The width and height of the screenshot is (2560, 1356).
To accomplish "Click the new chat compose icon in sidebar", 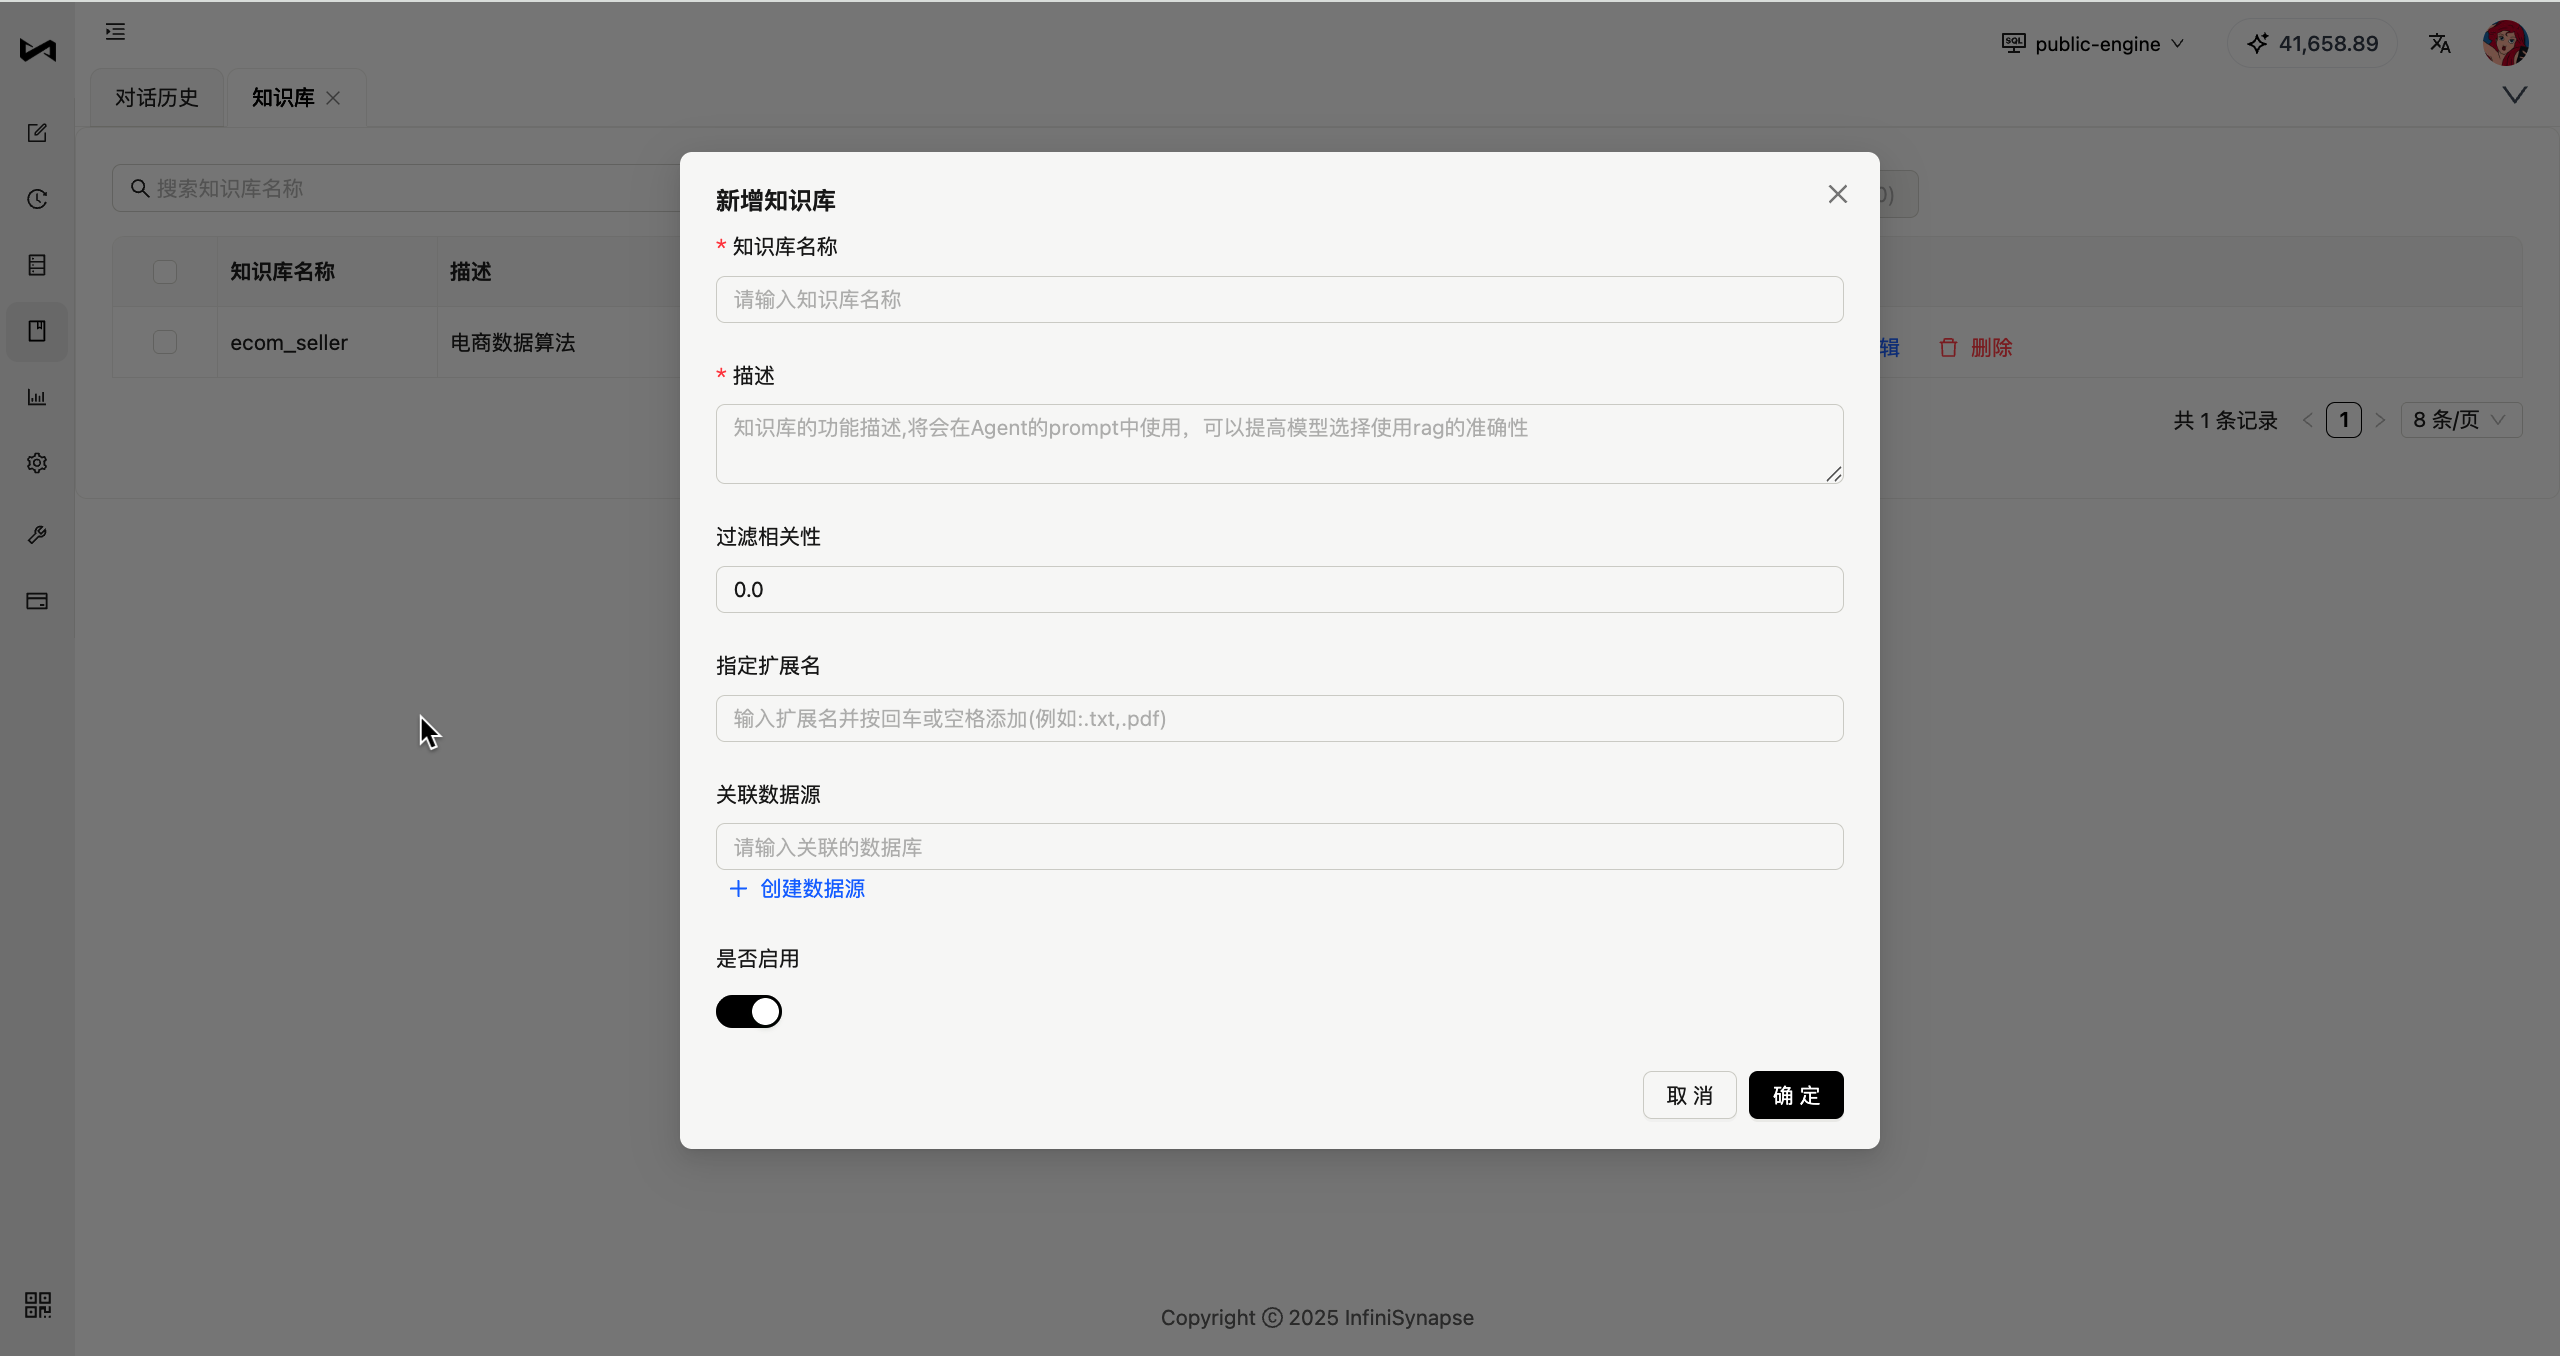I will tap(37, 133).
